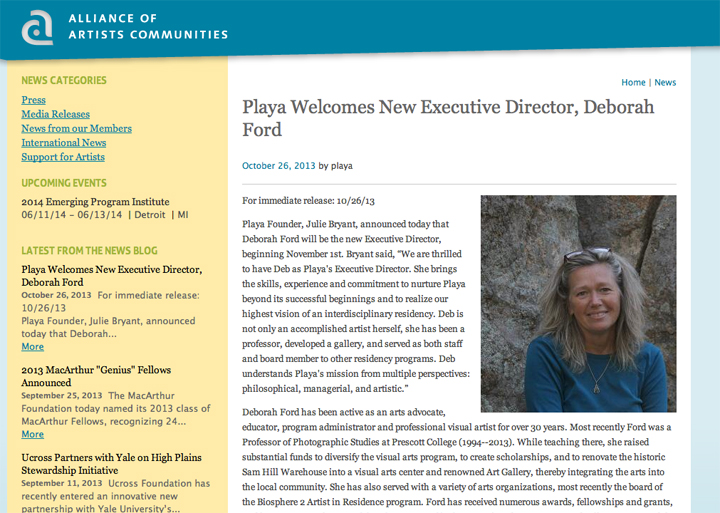The image size is (720, 513).
Task: Open the Alliance of Artists Communities header title
Action: (x=148, y=27)
